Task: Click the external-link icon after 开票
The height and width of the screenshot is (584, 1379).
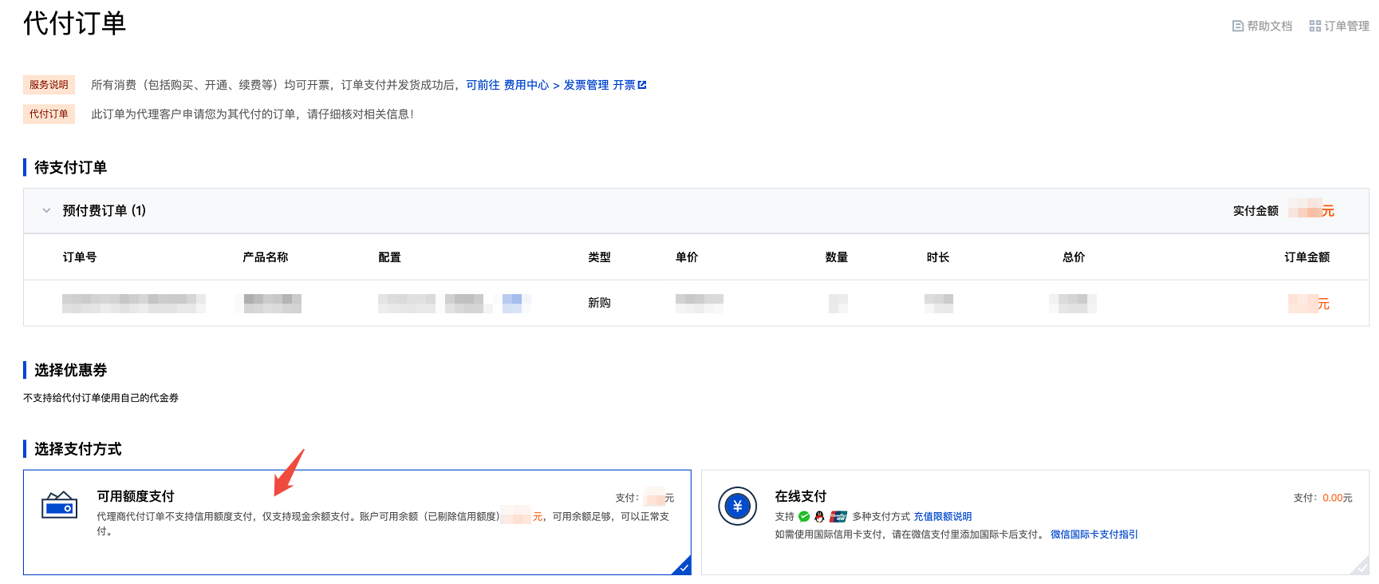Action: click(x=642, y=85)
